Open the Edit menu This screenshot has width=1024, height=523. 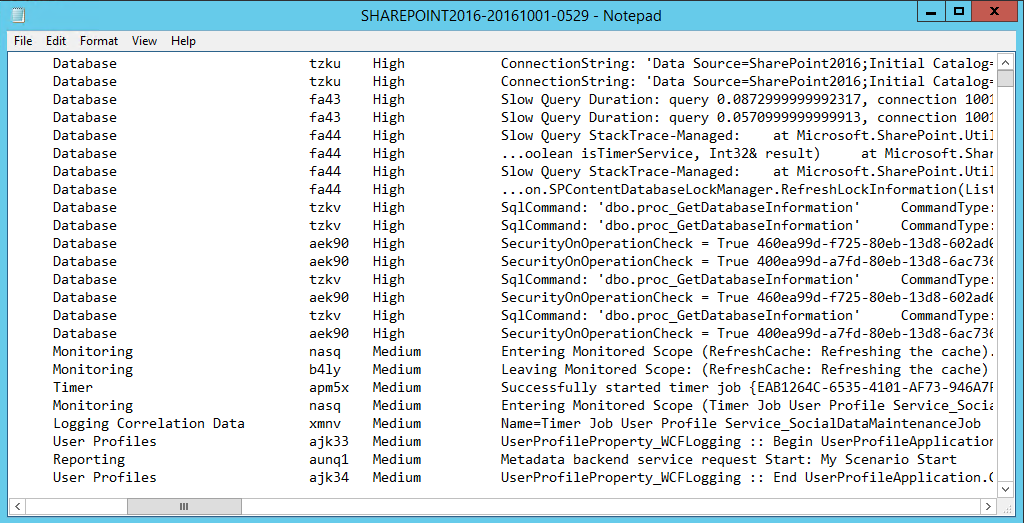click(x=56, y=40)
